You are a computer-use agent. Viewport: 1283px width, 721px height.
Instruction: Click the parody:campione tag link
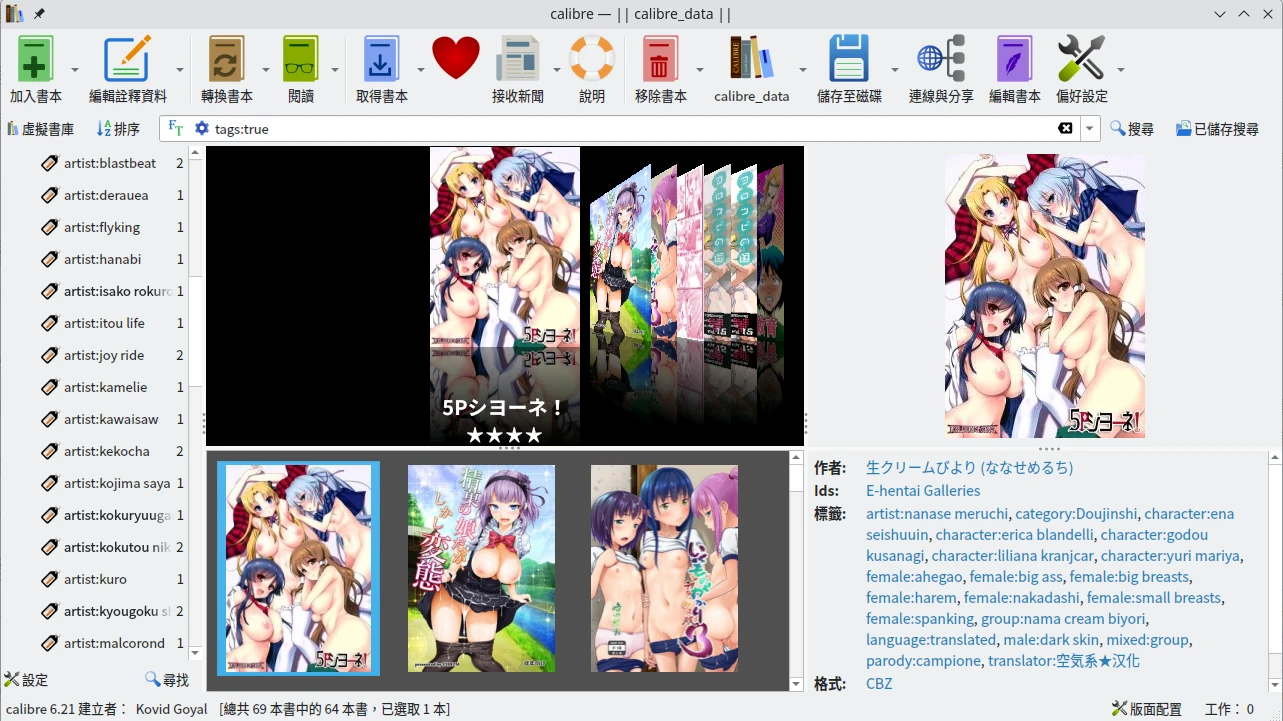[922, 660]
